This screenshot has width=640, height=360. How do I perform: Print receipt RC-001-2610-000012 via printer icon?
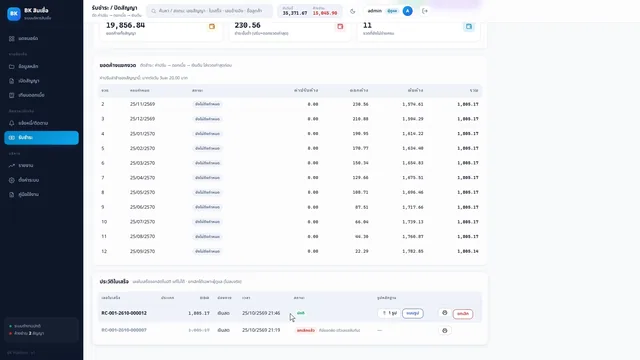[445, 313]
